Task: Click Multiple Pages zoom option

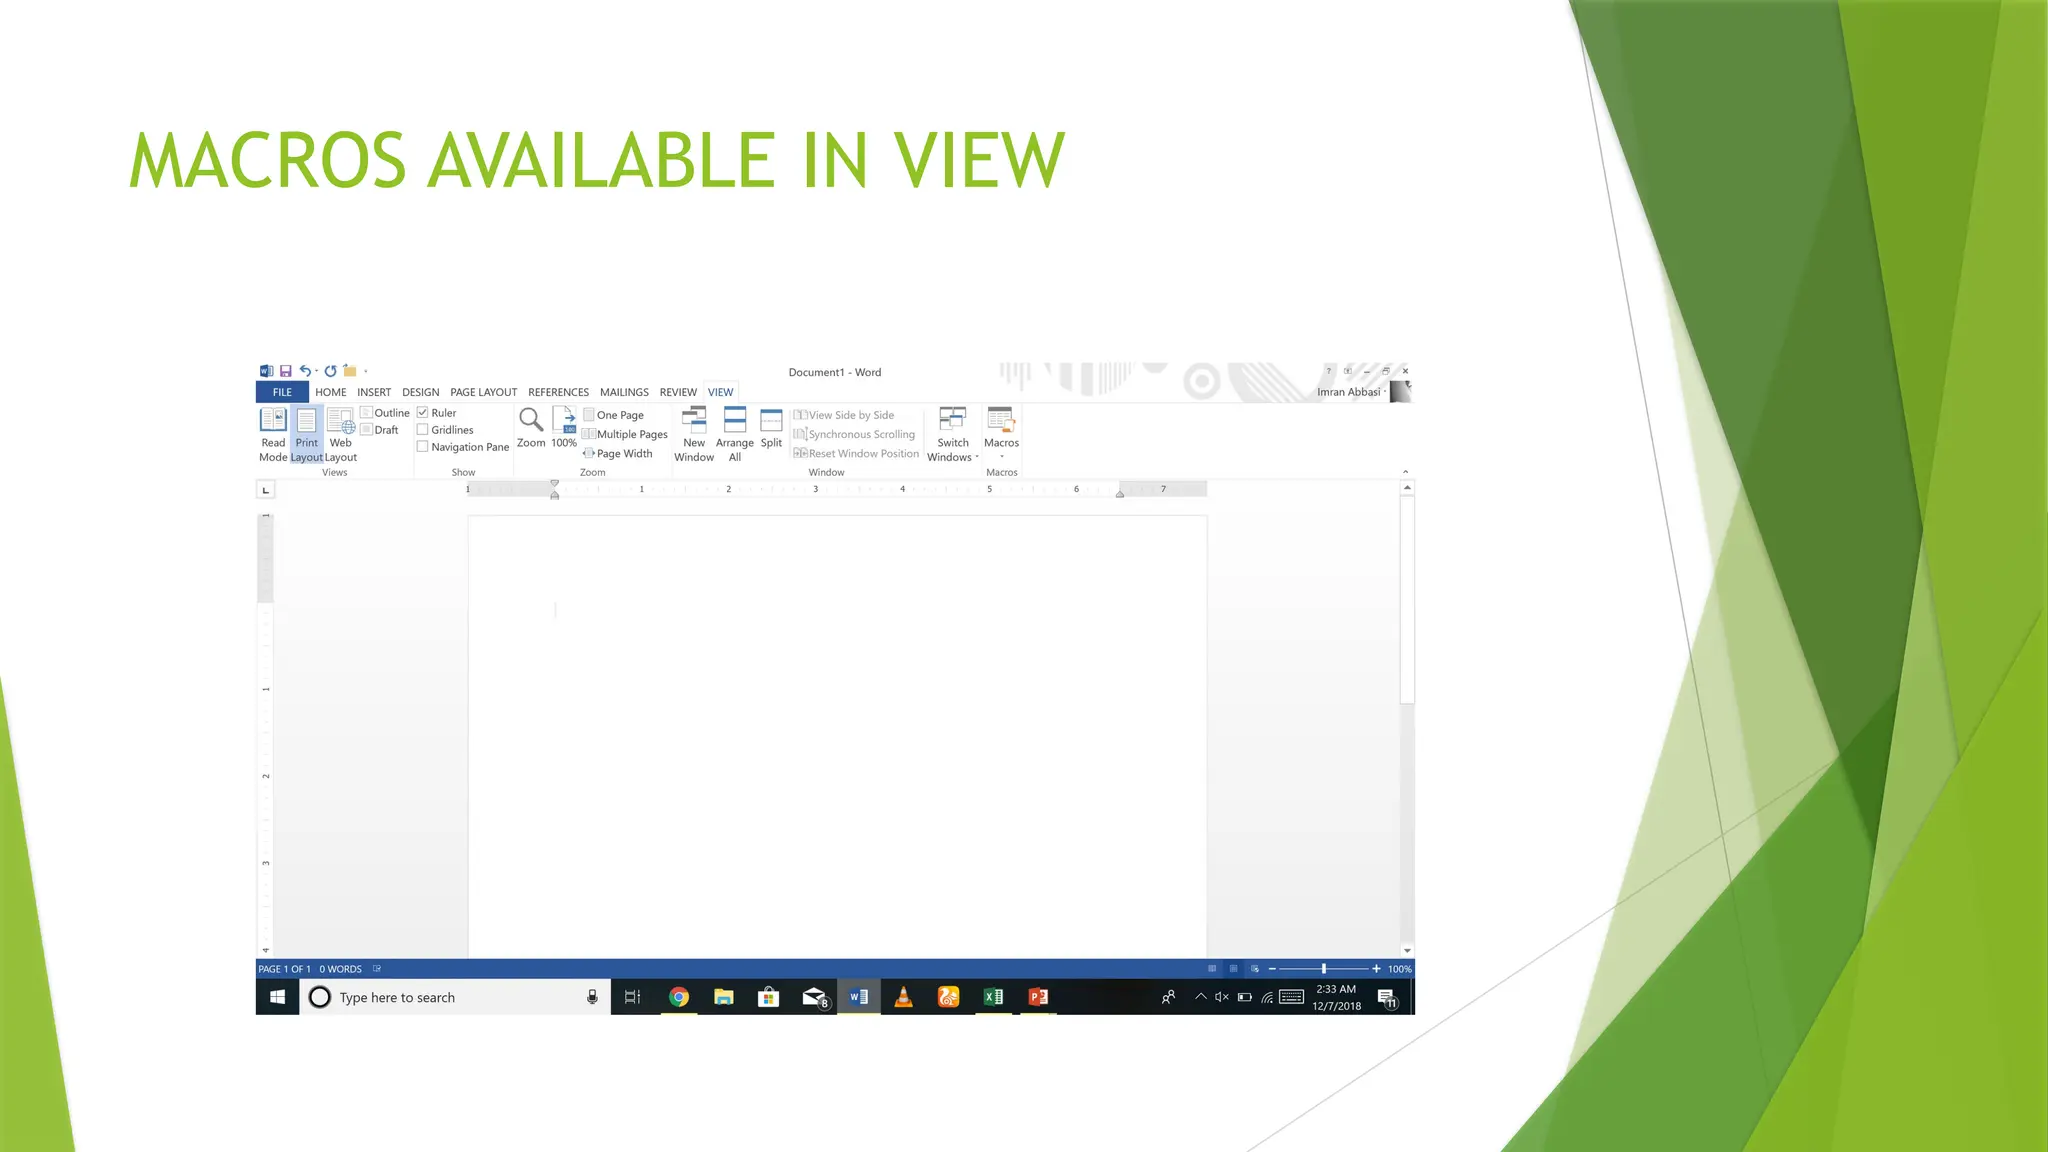Action: pyautogui.click(x=625, y=434)
